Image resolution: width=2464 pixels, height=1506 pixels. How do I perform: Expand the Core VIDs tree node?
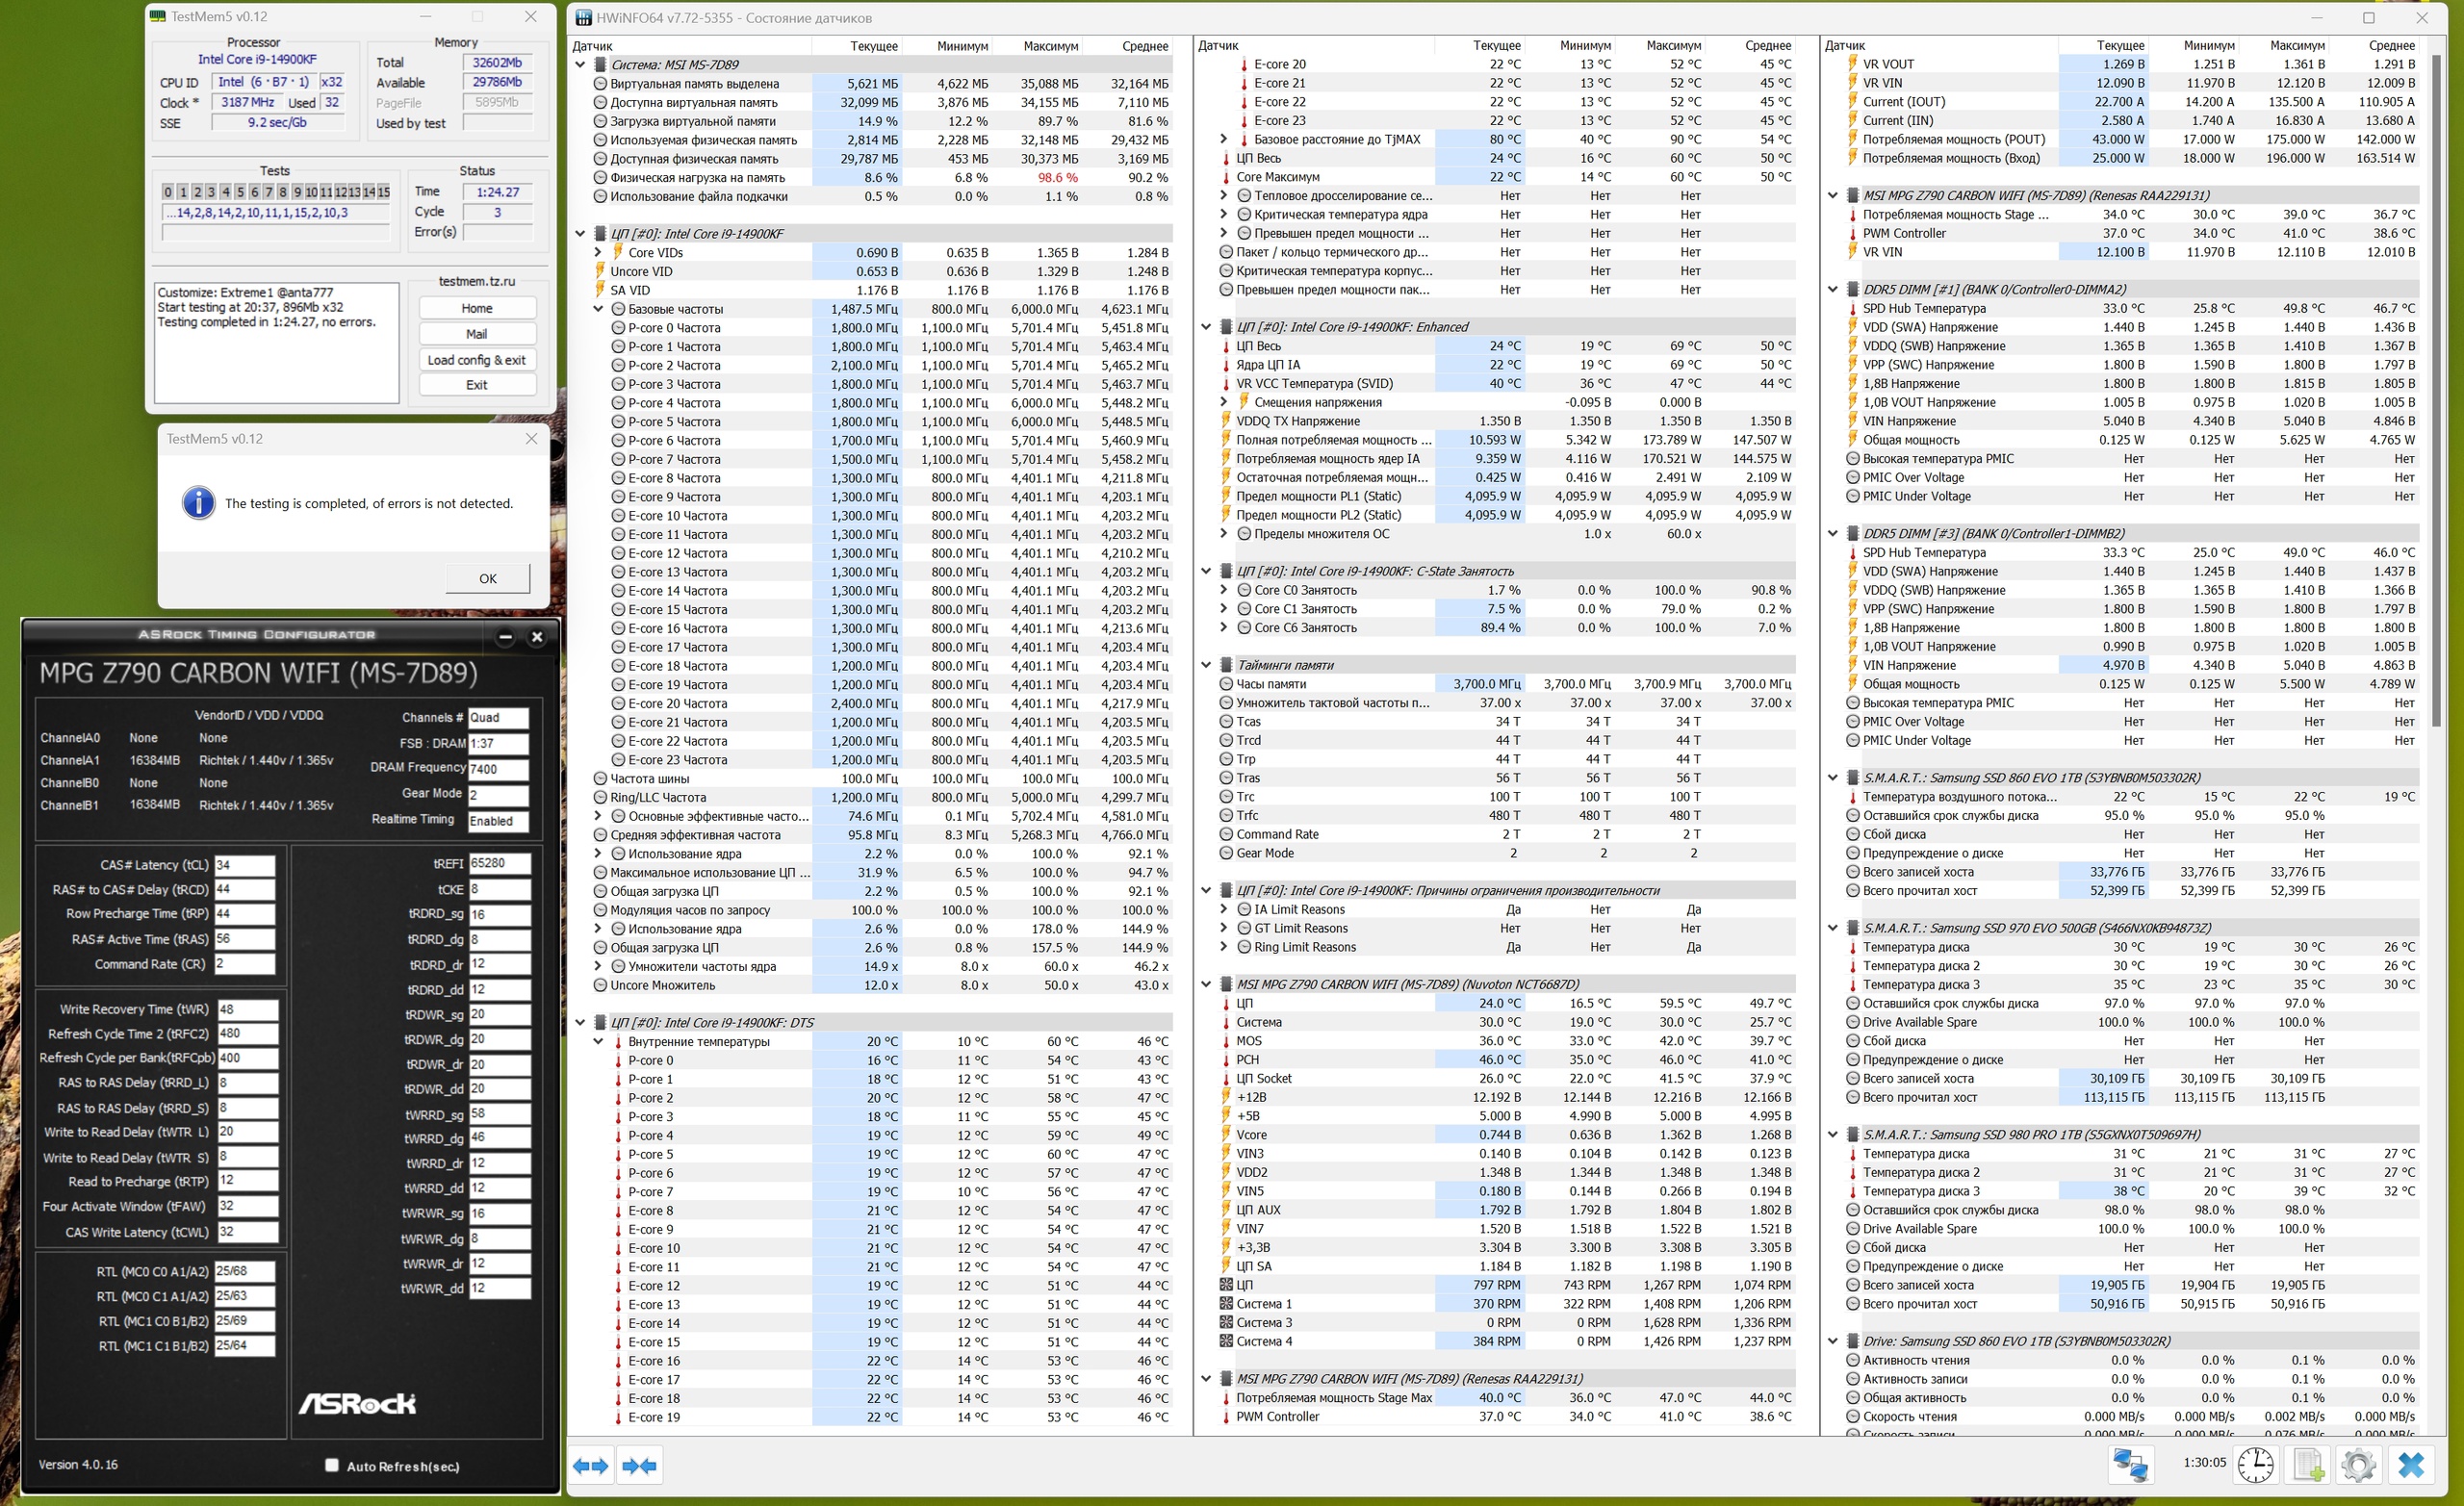pos(598,253)
